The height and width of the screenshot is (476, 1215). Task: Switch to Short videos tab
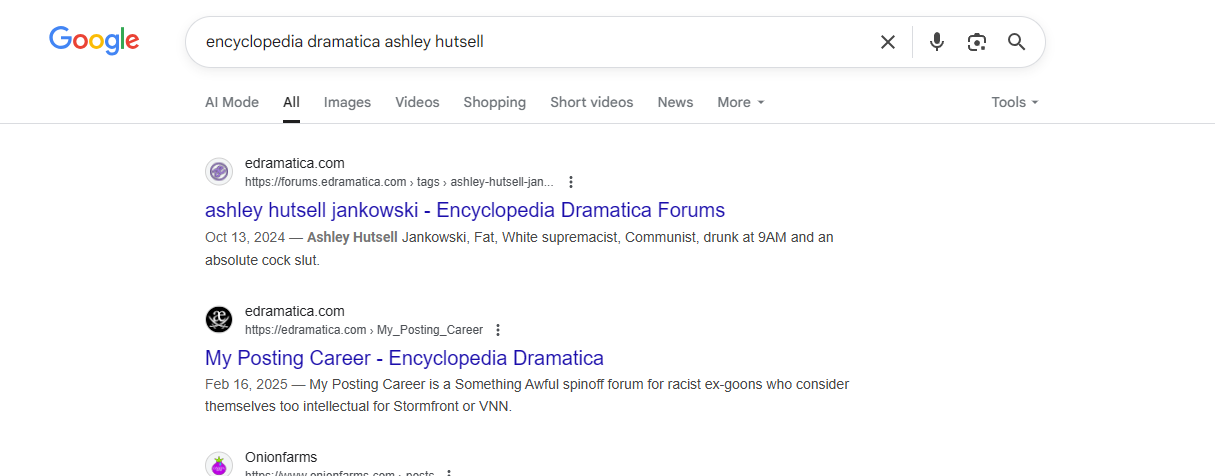coord(592,102)
